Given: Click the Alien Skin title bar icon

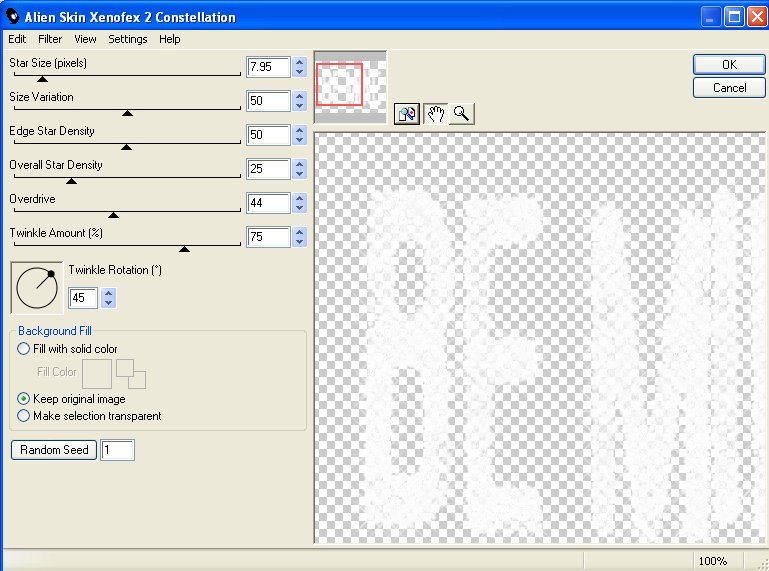Looking at the screenshot, I should click(x=13, y=17).
